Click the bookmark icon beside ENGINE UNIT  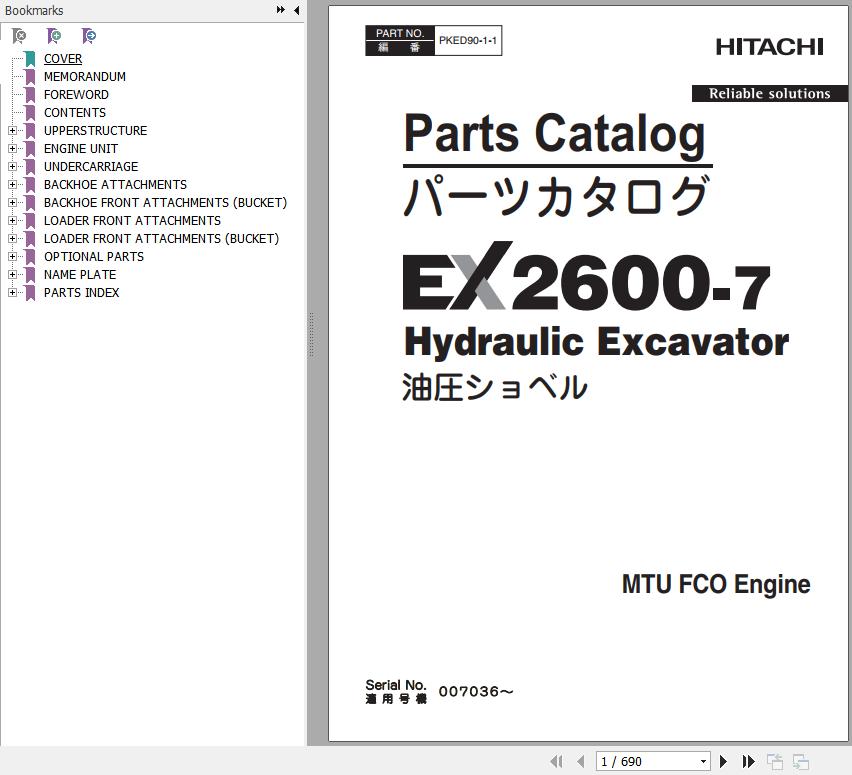30,148
